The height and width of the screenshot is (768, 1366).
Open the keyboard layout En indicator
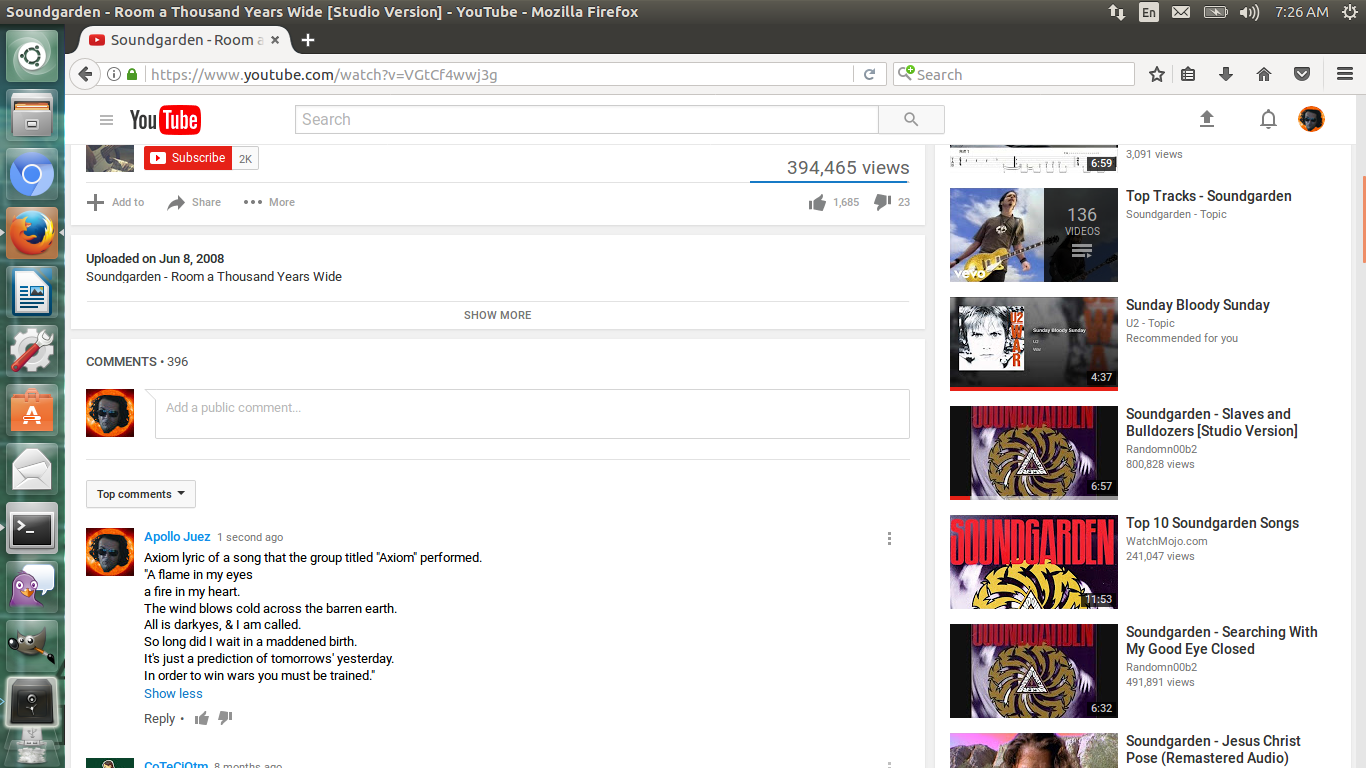(1149, 12)
